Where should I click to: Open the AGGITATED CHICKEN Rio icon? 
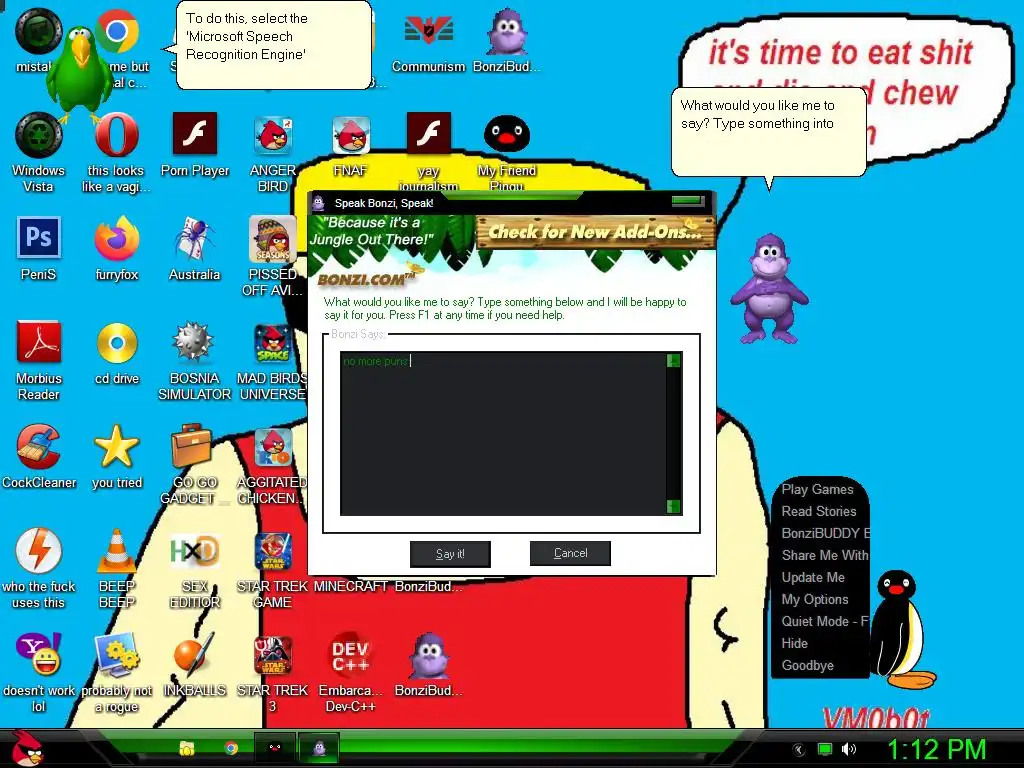tap(273, 447)
